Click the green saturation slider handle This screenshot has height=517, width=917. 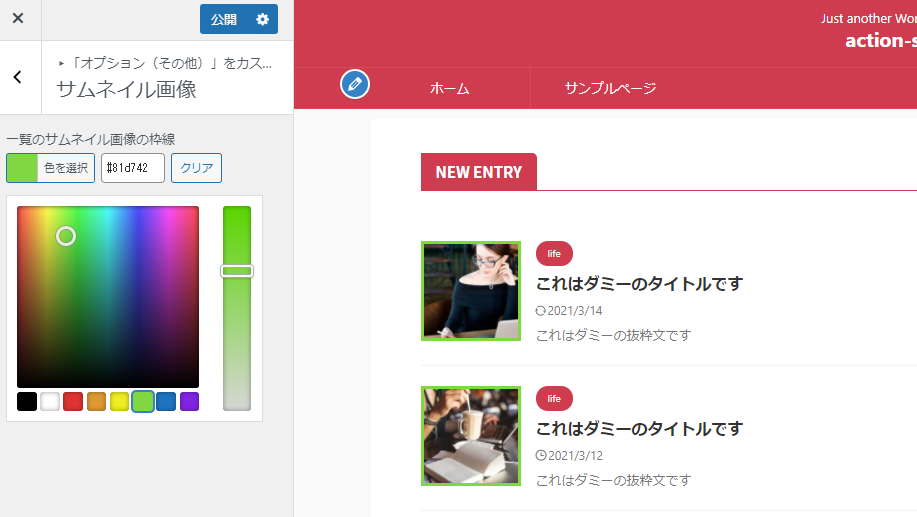[x=237, y=271]
